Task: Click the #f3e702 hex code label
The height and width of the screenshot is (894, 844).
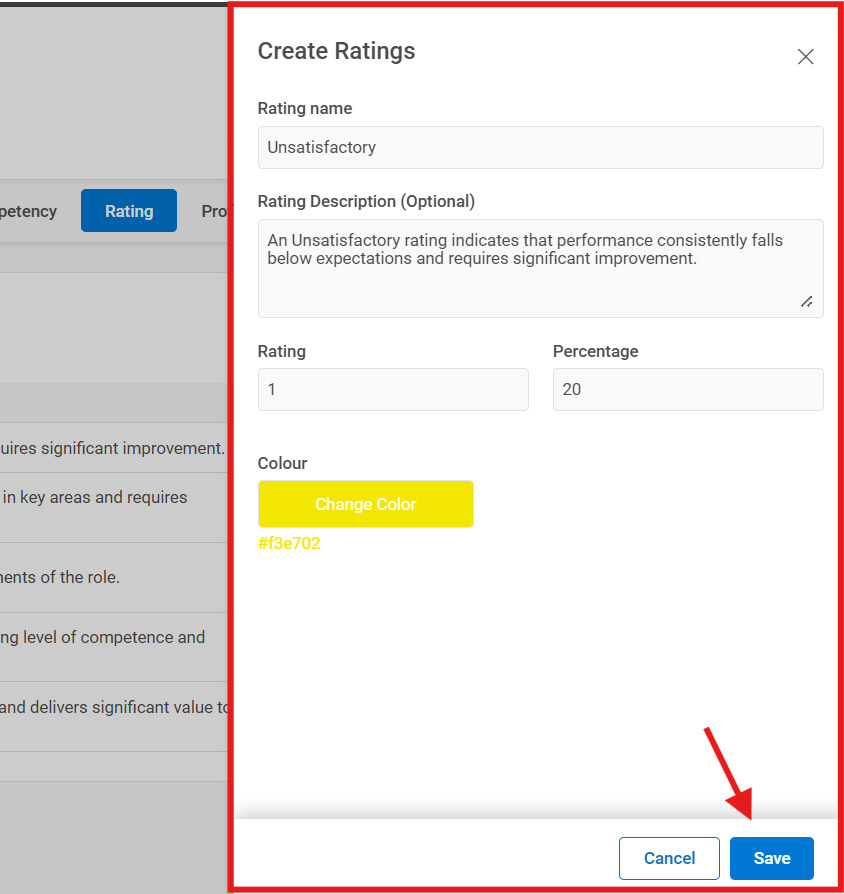Action: pyautogui.click(x=289, y=543)
